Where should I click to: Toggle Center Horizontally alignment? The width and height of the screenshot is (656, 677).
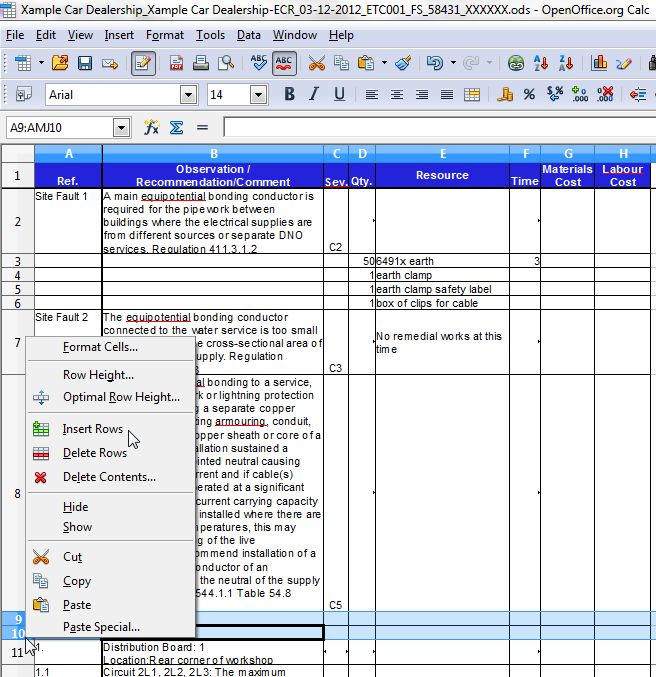click(x=396, y=95)
